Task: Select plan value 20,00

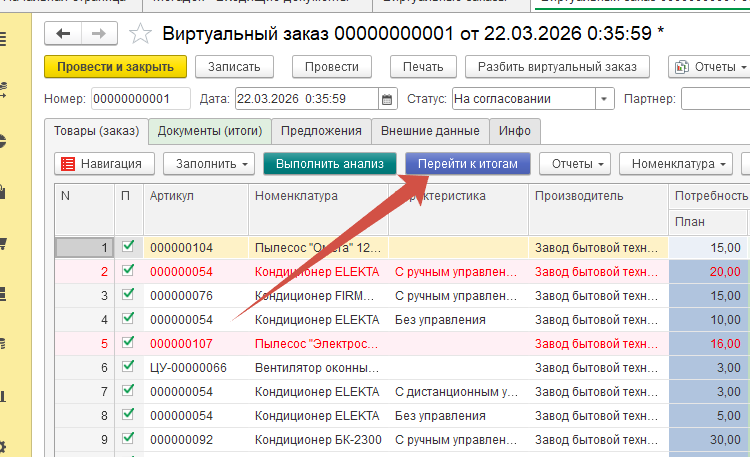Action: (x=708, y=272)
